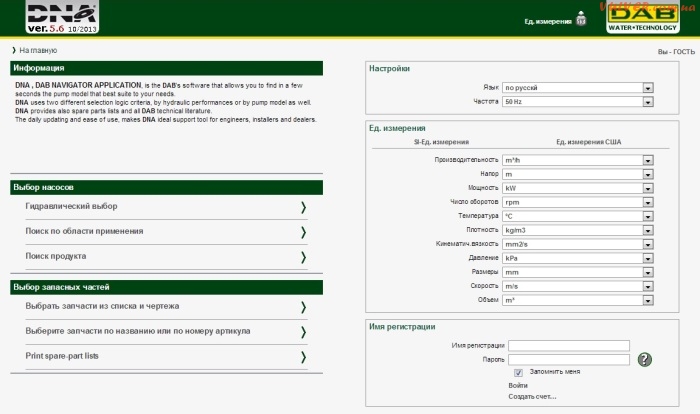Open the Напор units dropdown
700x414 pixels.
pos(578,174)
